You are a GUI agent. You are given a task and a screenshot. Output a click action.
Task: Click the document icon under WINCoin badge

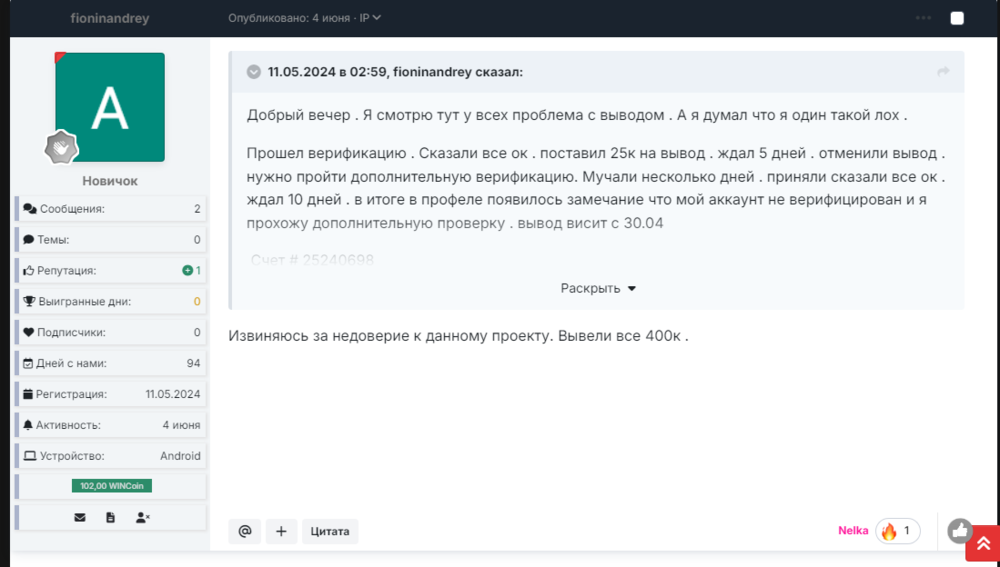pyautogui.click(x=110, y=517)
